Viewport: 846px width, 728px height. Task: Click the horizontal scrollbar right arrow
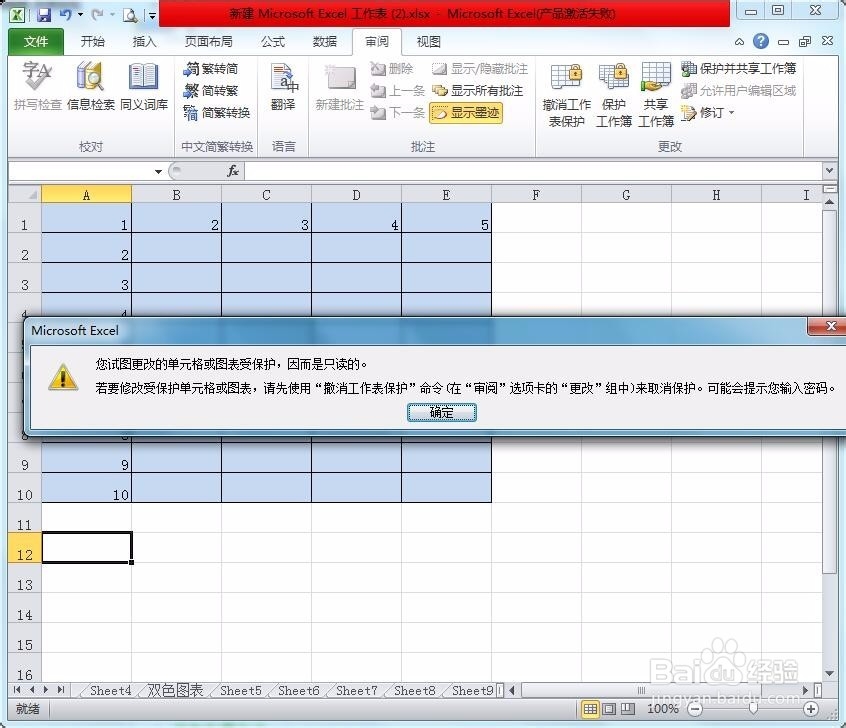[806, 690]
